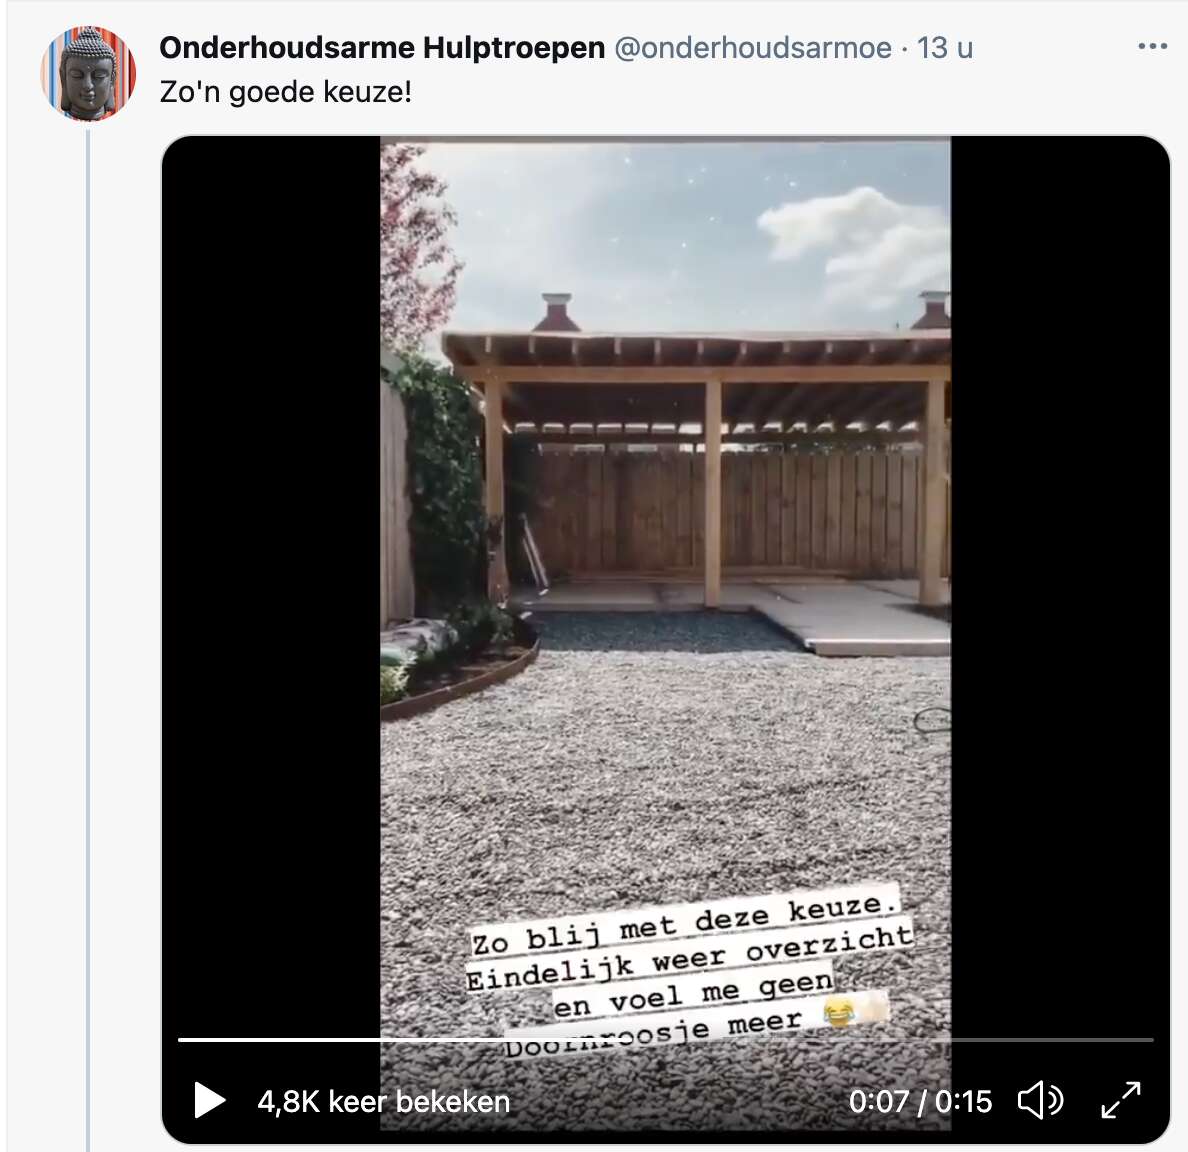Viewport: 1188px width, 1152px height.
Task: Open Onderhoudsarme Hulptroepen profile name
Action: pos(382,48)
